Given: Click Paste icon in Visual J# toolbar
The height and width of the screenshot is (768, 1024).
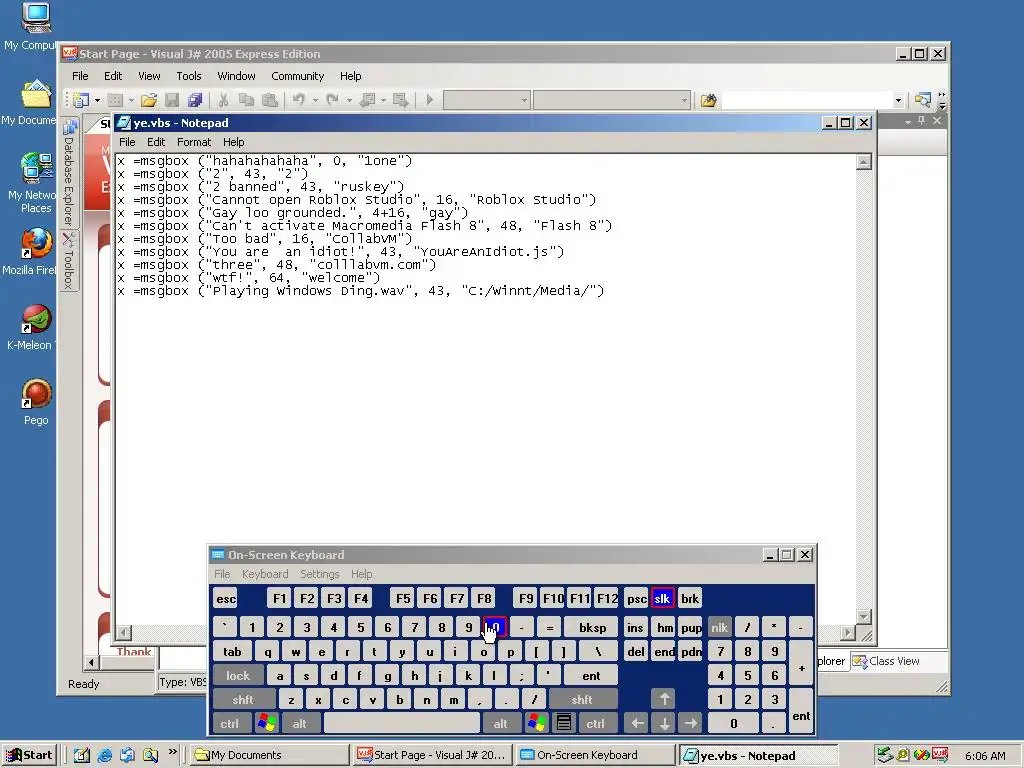Looking at the screenshot, I should 269,100.
